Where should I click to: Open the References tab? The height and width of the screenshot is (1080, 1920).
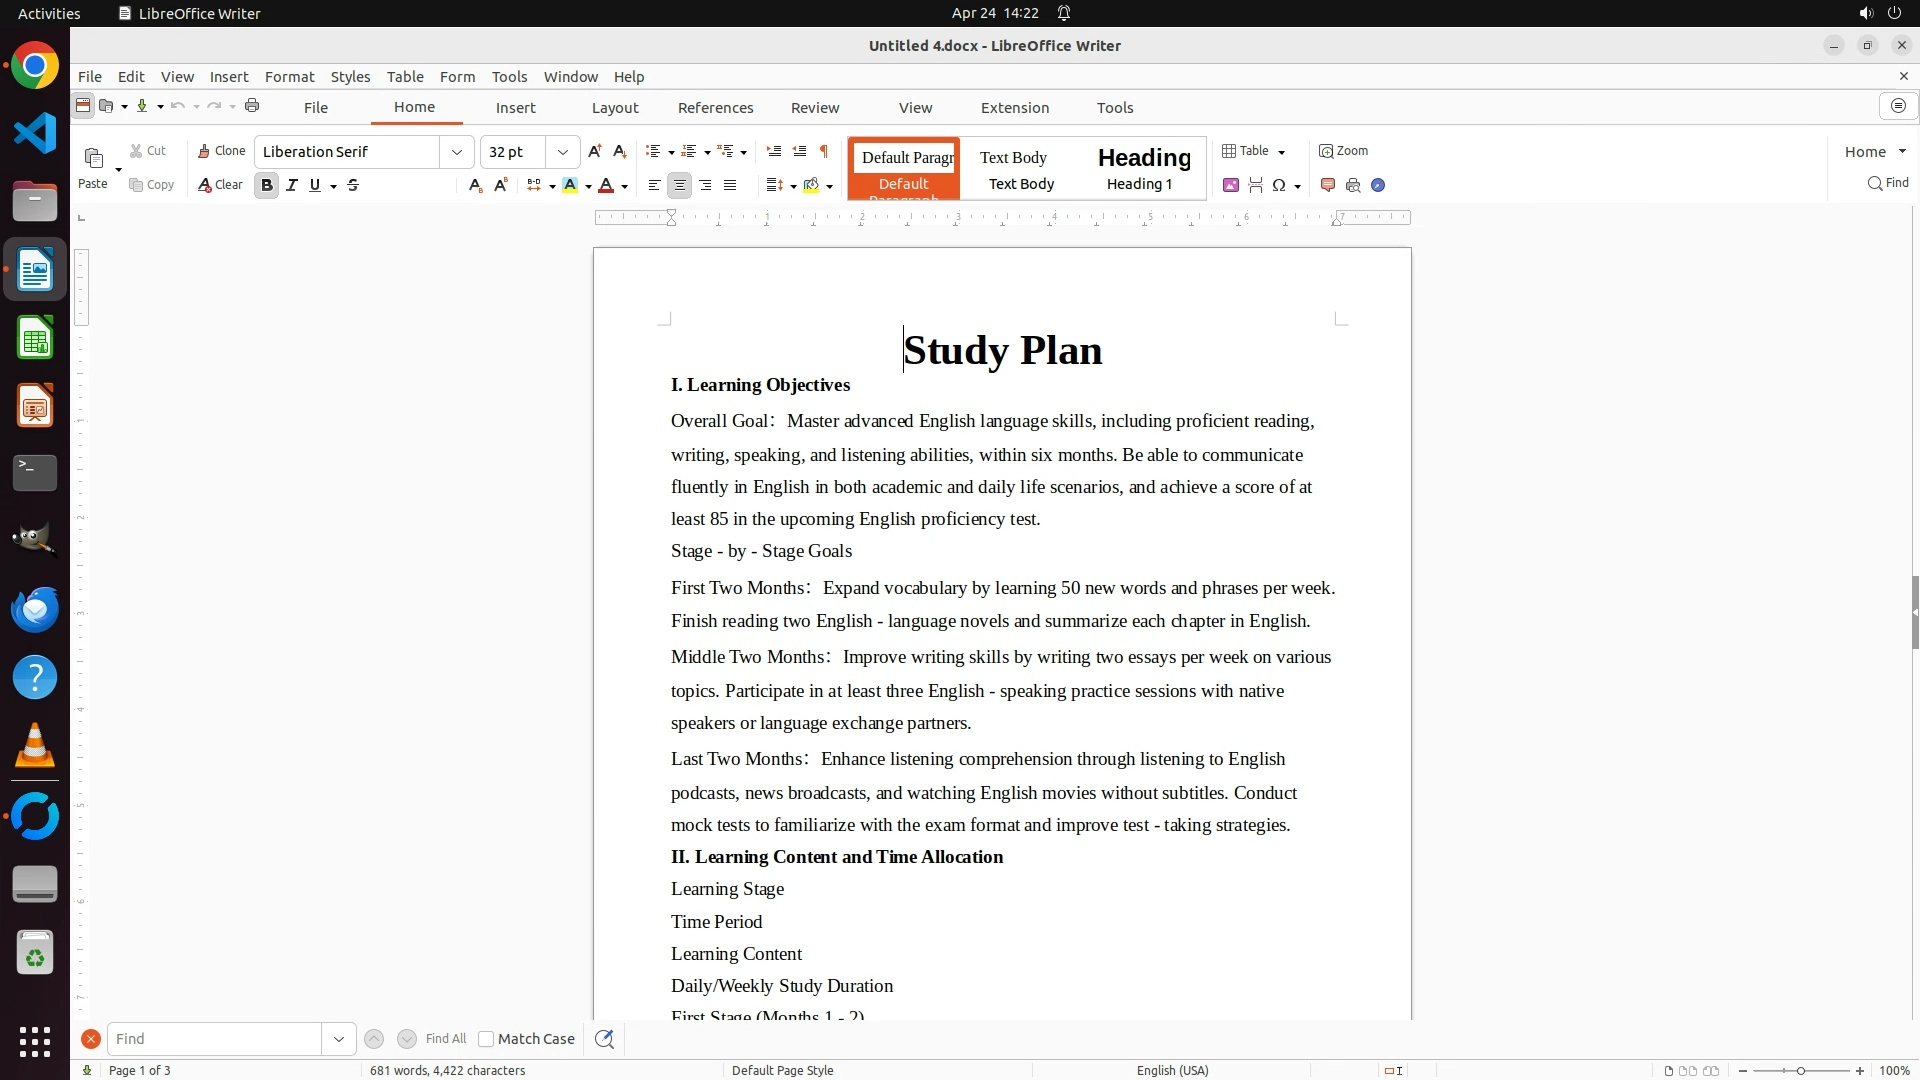(715, 108)
